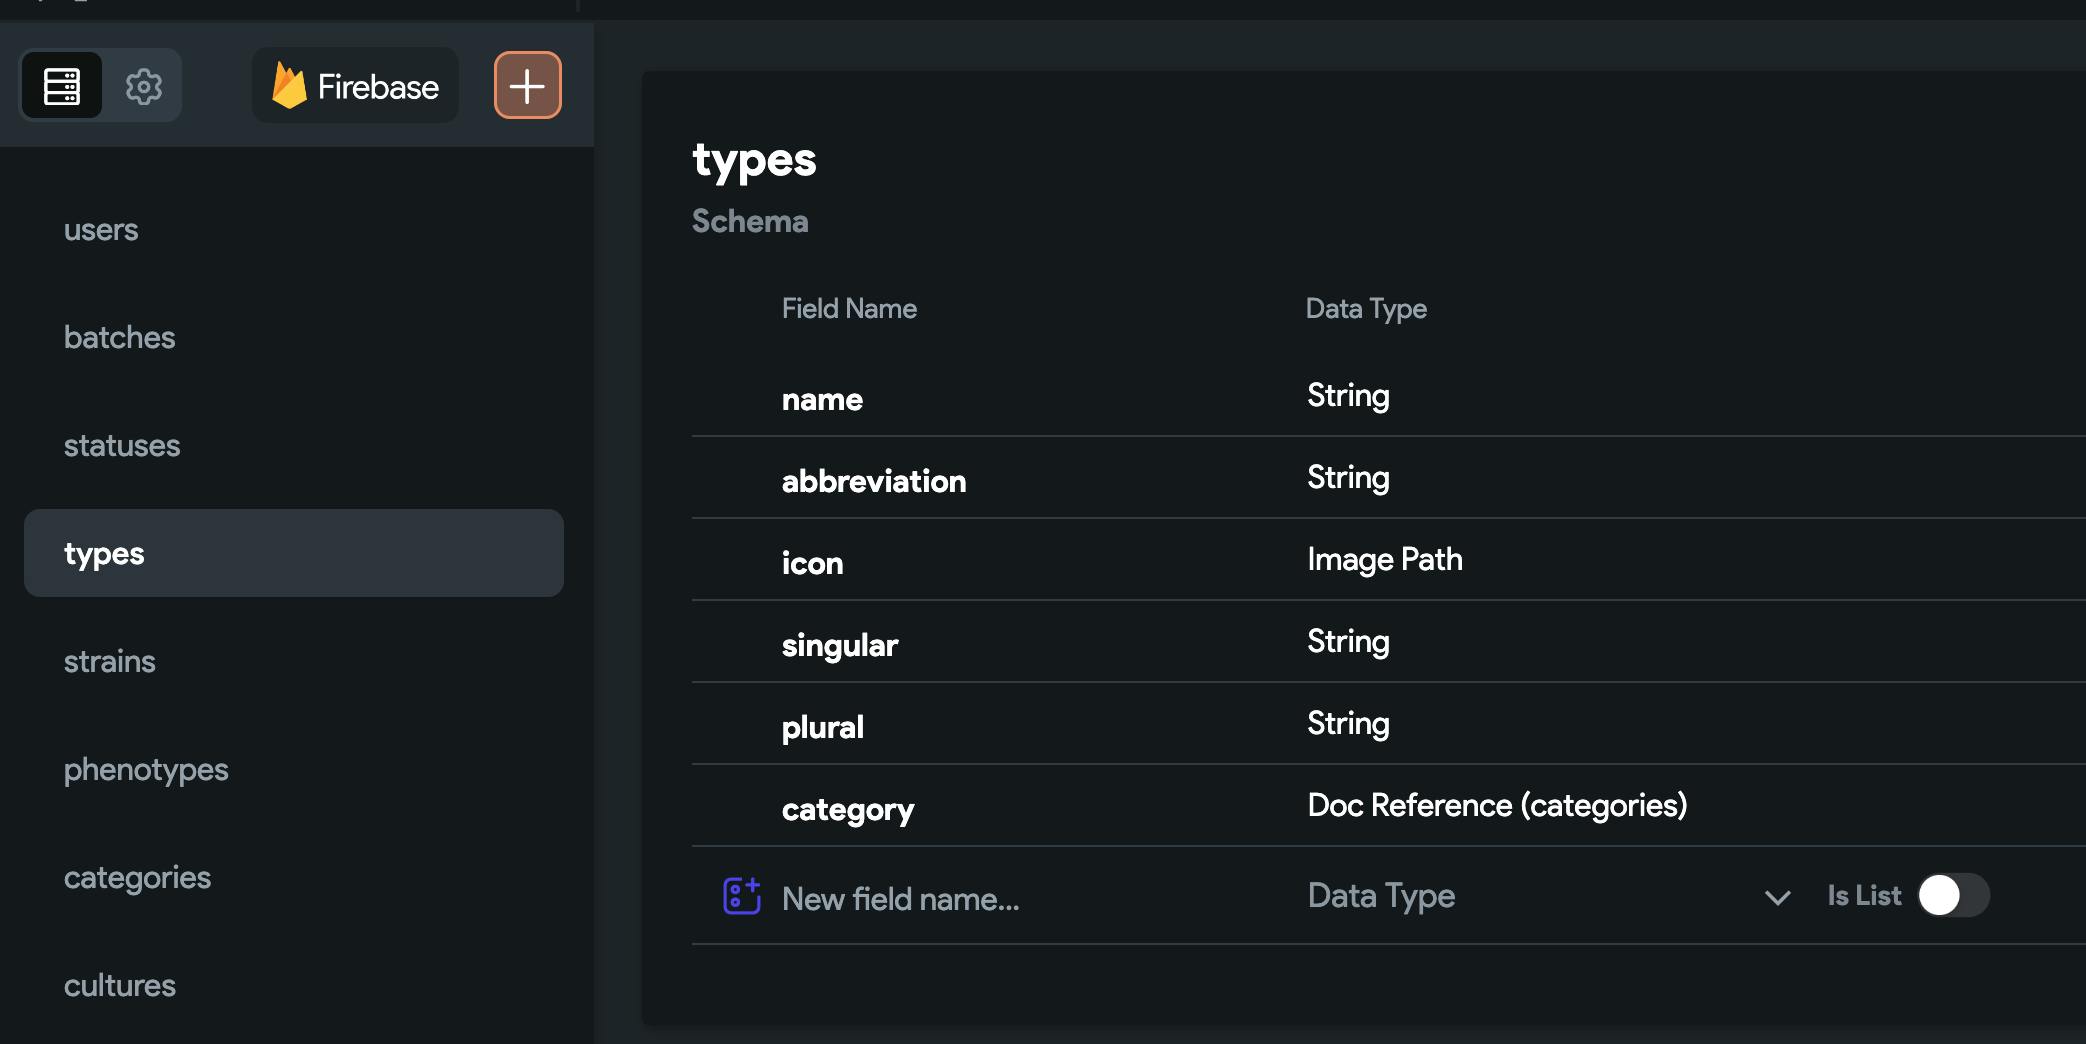Open the database collections view icon
The height and width of the screenshot is (1044, 2086).
coord(62,86)
